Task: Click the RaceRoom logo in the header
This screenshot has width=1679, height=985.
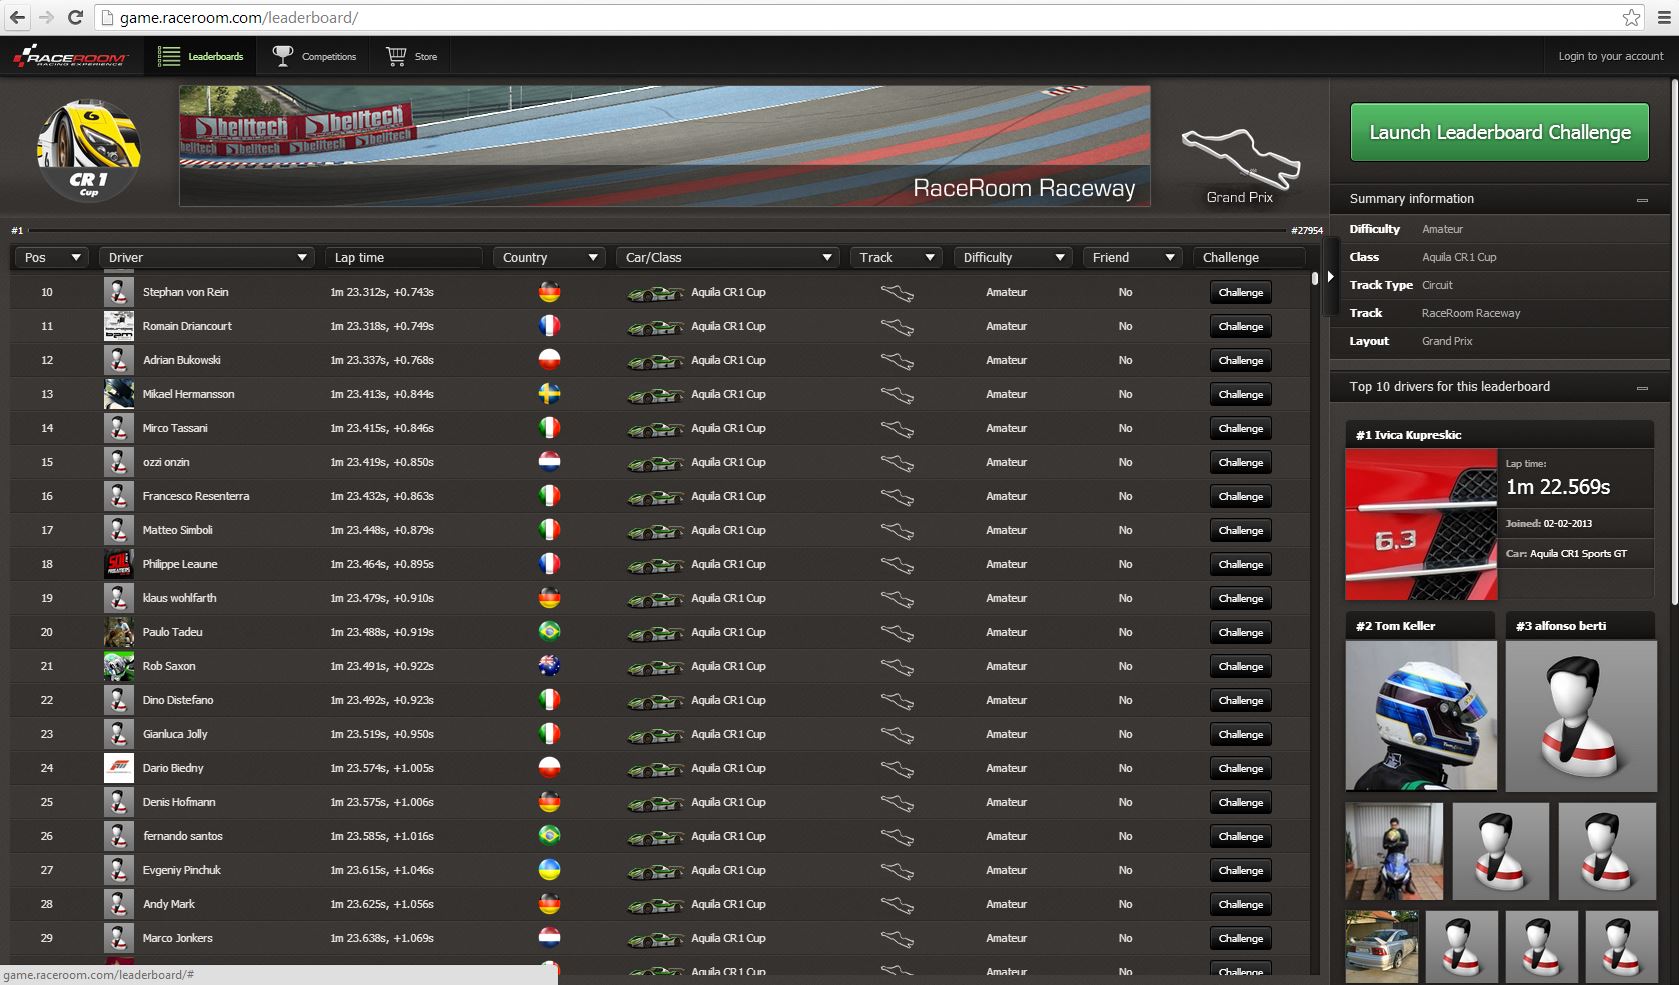Action: point(69,57)
